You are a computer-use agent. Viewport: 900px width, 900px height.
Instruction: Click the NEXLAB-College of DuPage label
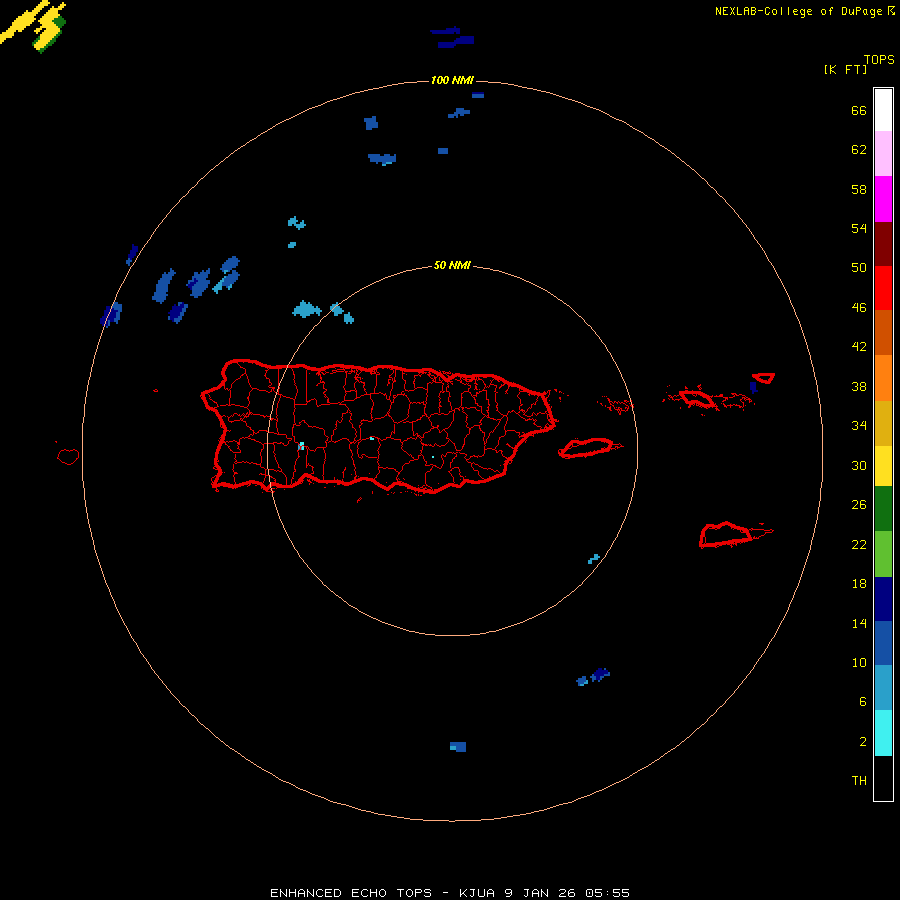click(798, 11)
